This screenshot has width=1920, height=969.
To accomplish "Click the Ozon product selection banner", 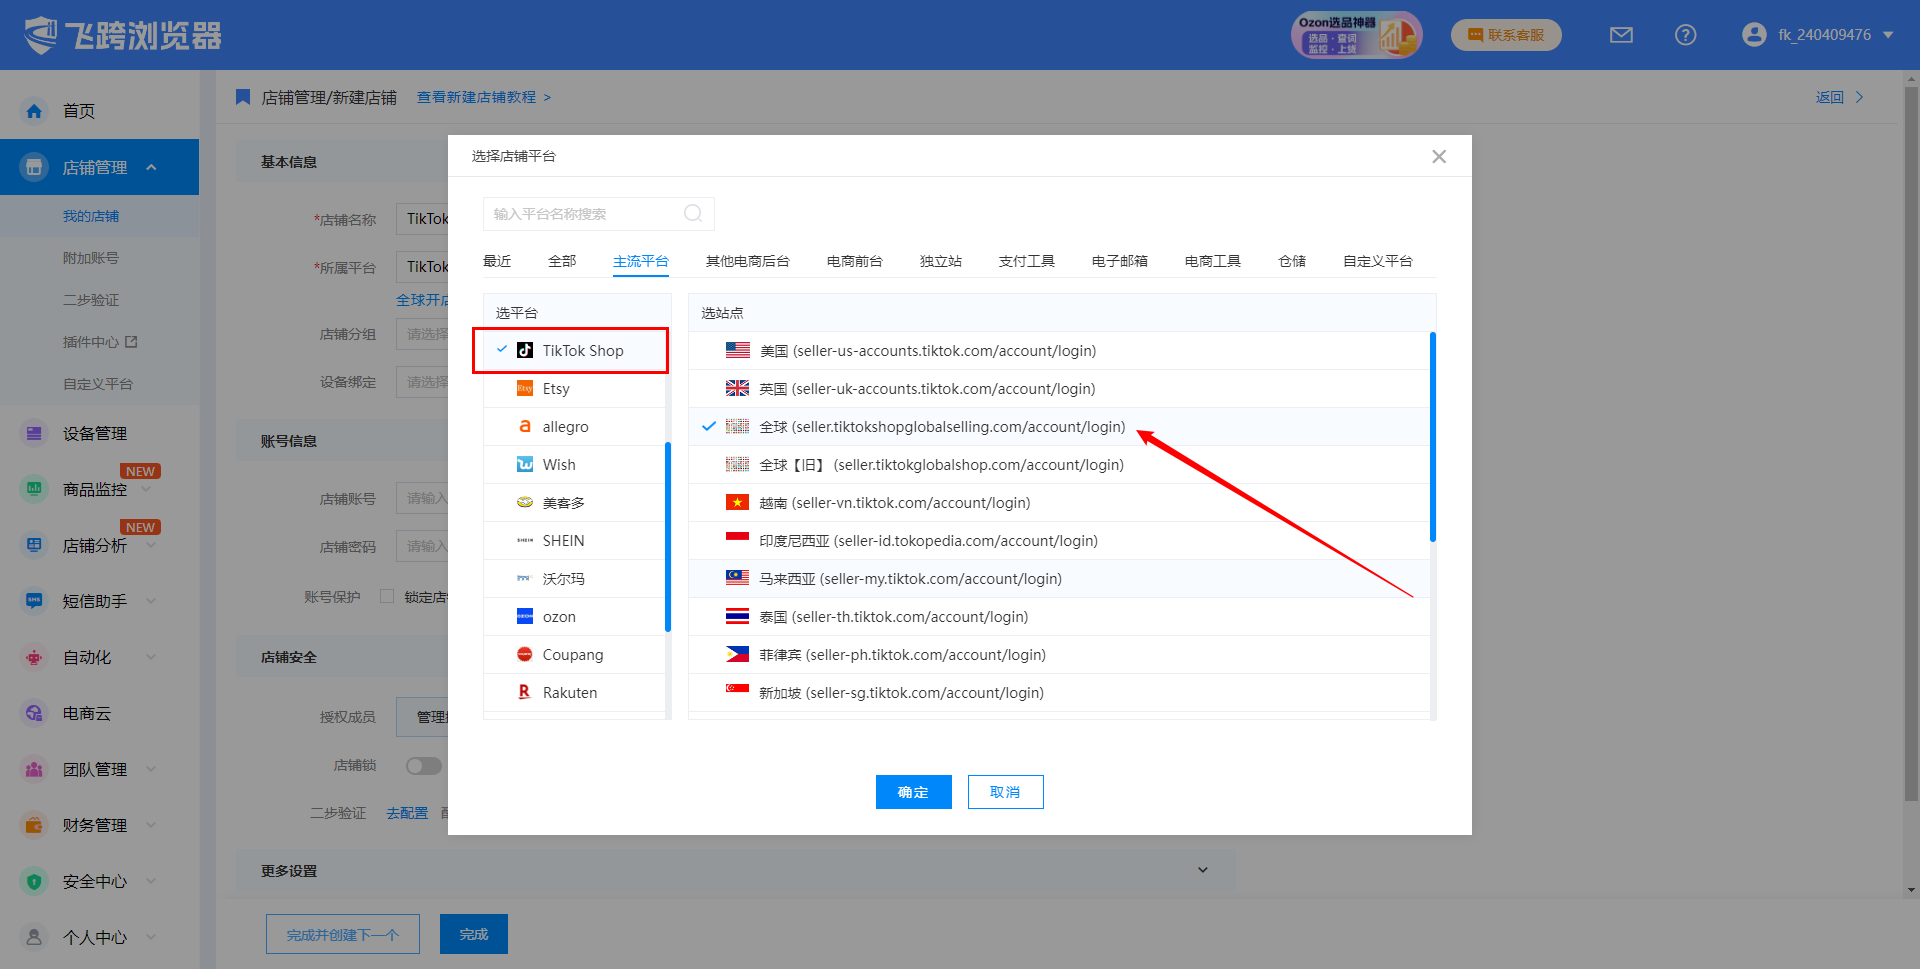I will click(1355, 35).
